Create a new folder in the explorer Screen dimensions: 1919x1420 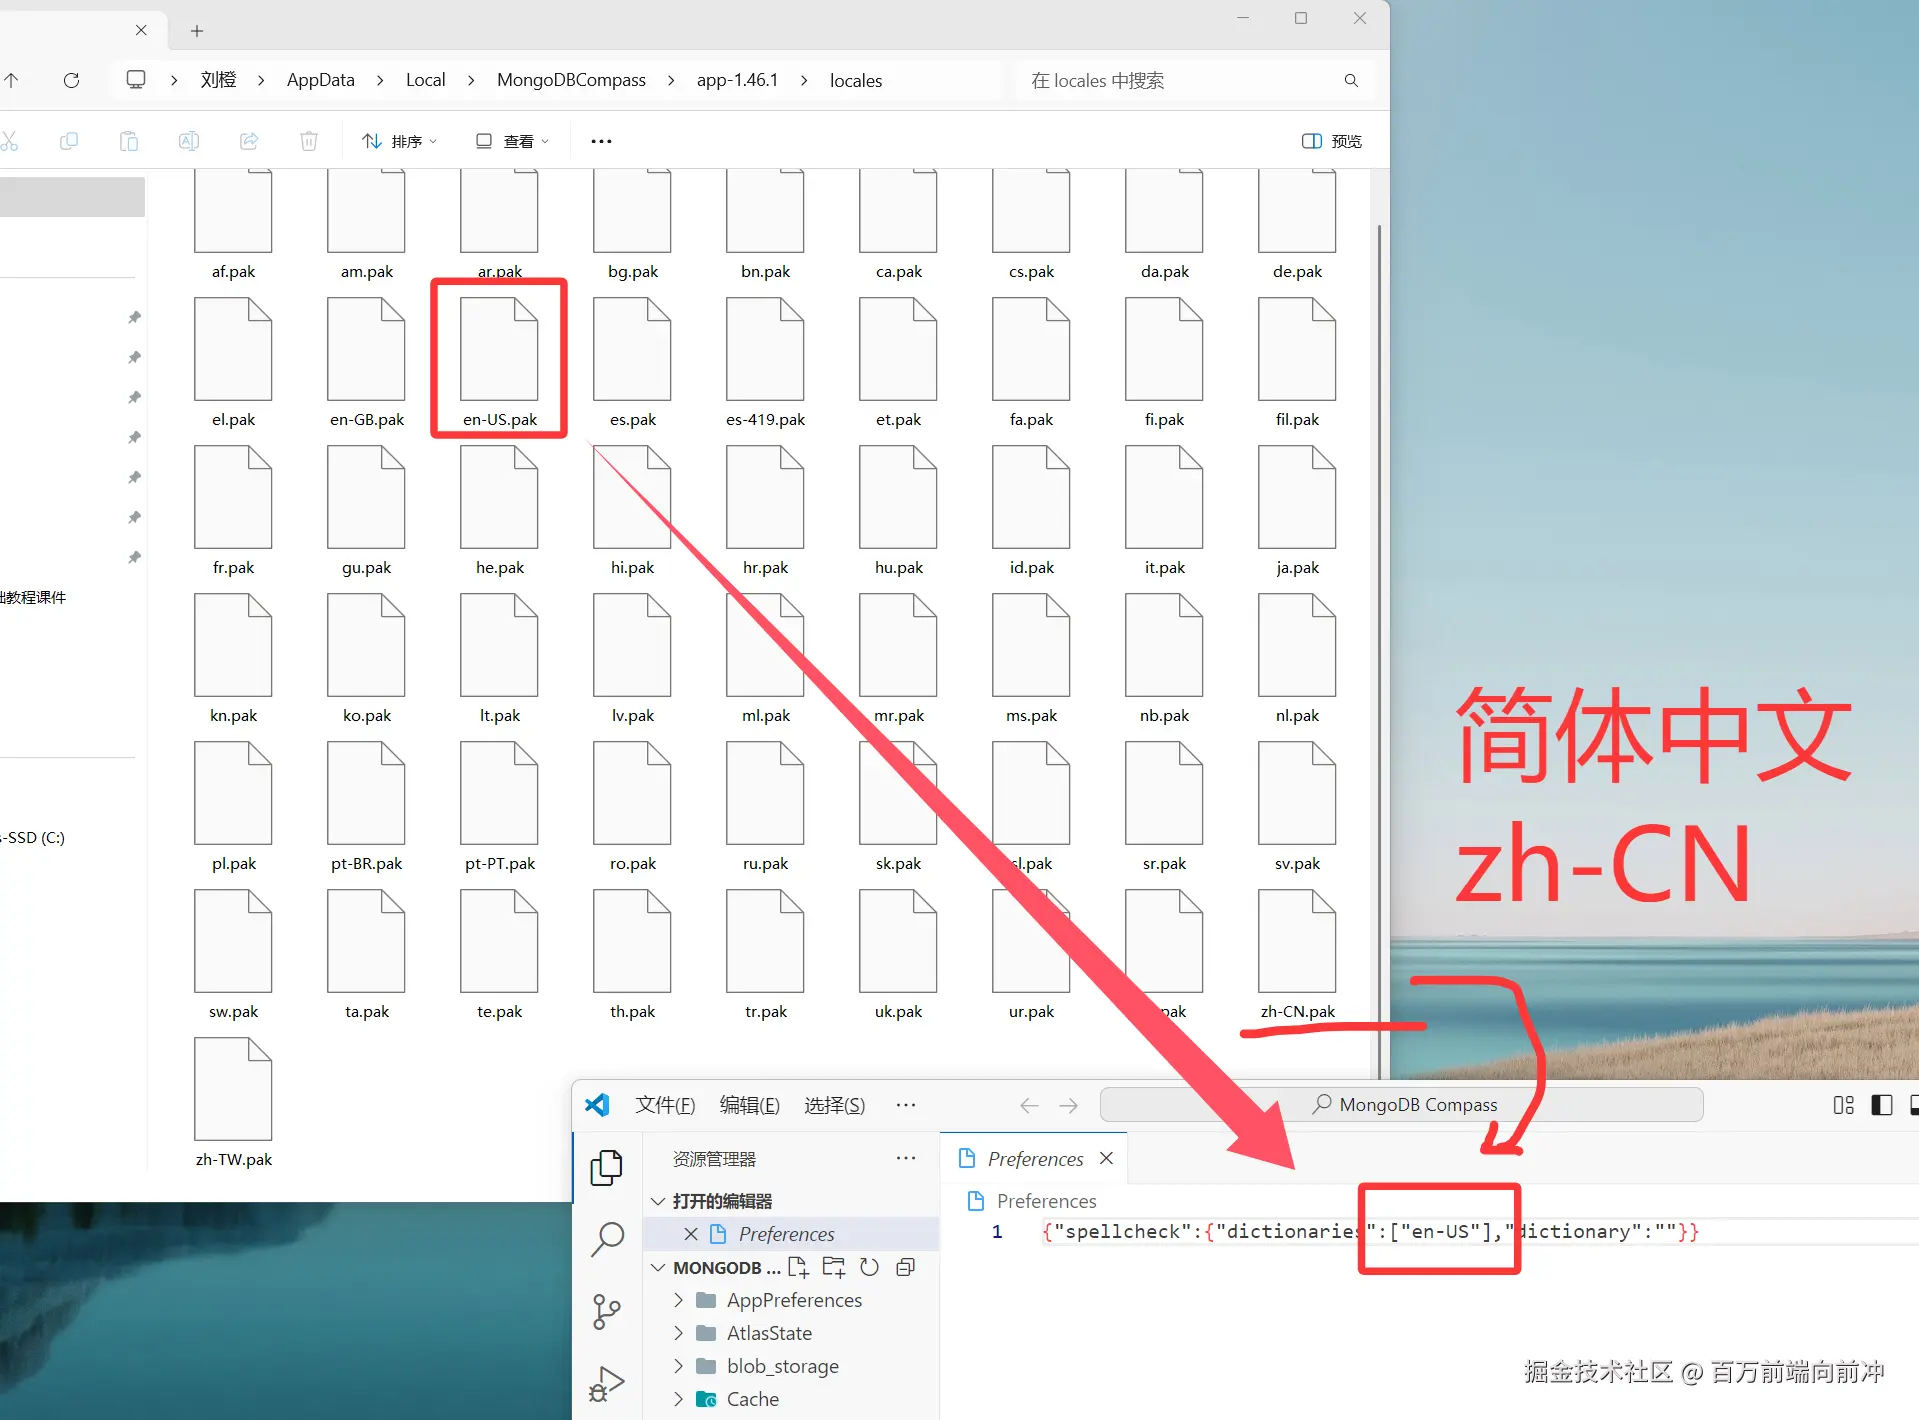pyautogui.click(x=834, y=1267)
